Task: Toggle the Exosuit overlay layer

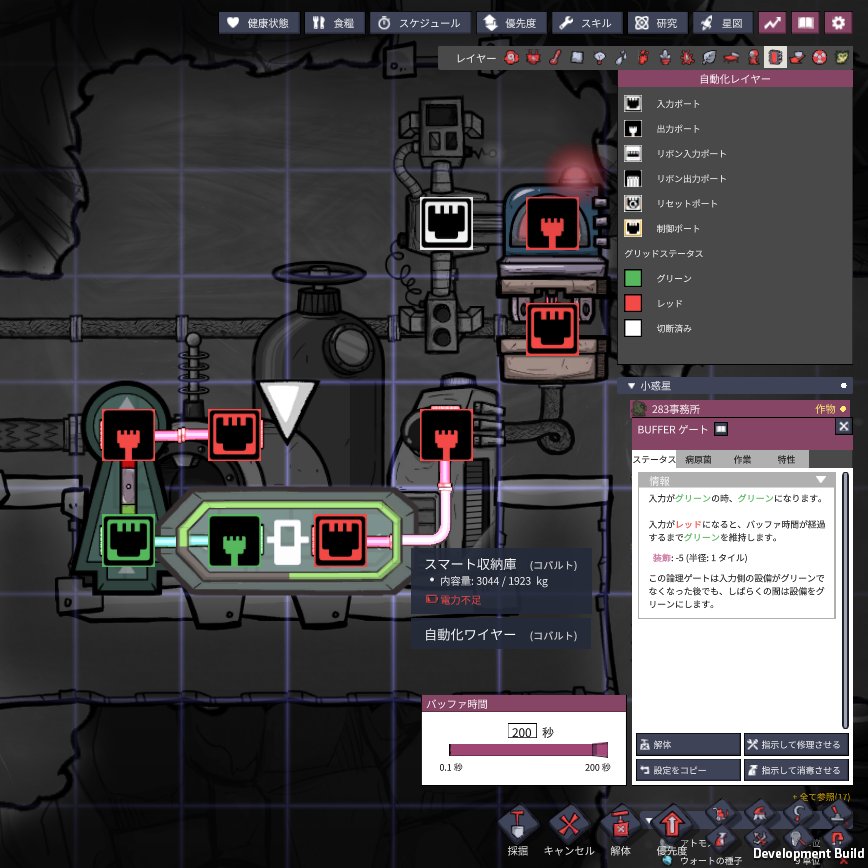Action: (753, 57)
